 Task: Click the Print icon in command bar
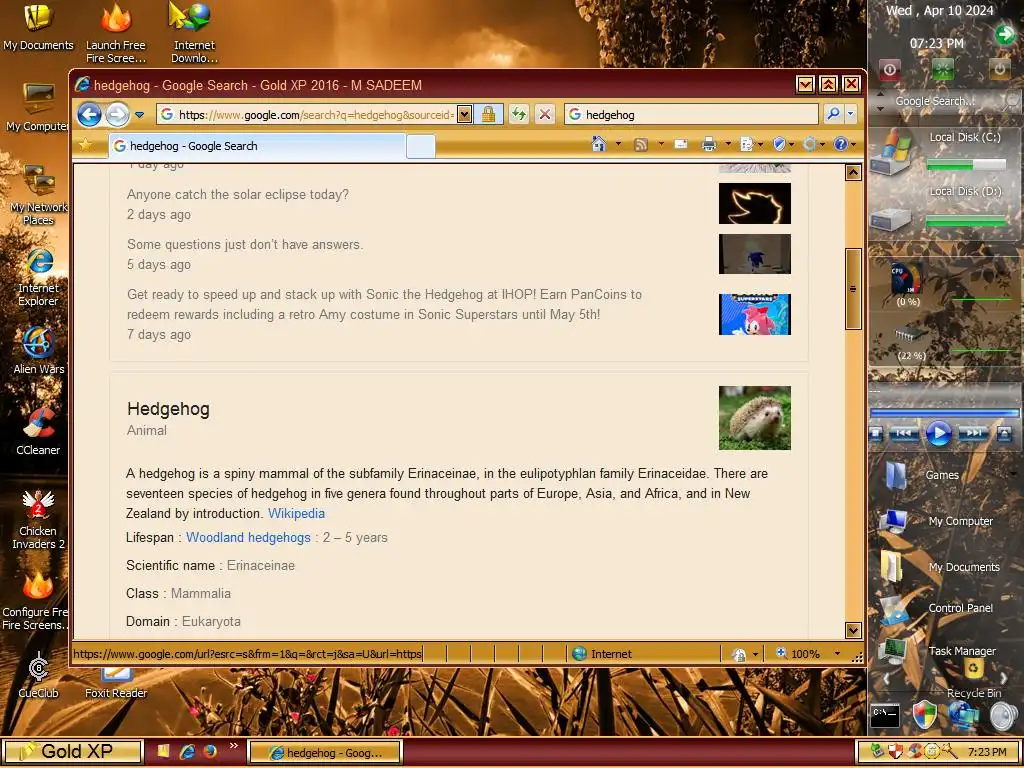(x=709, y=144)
